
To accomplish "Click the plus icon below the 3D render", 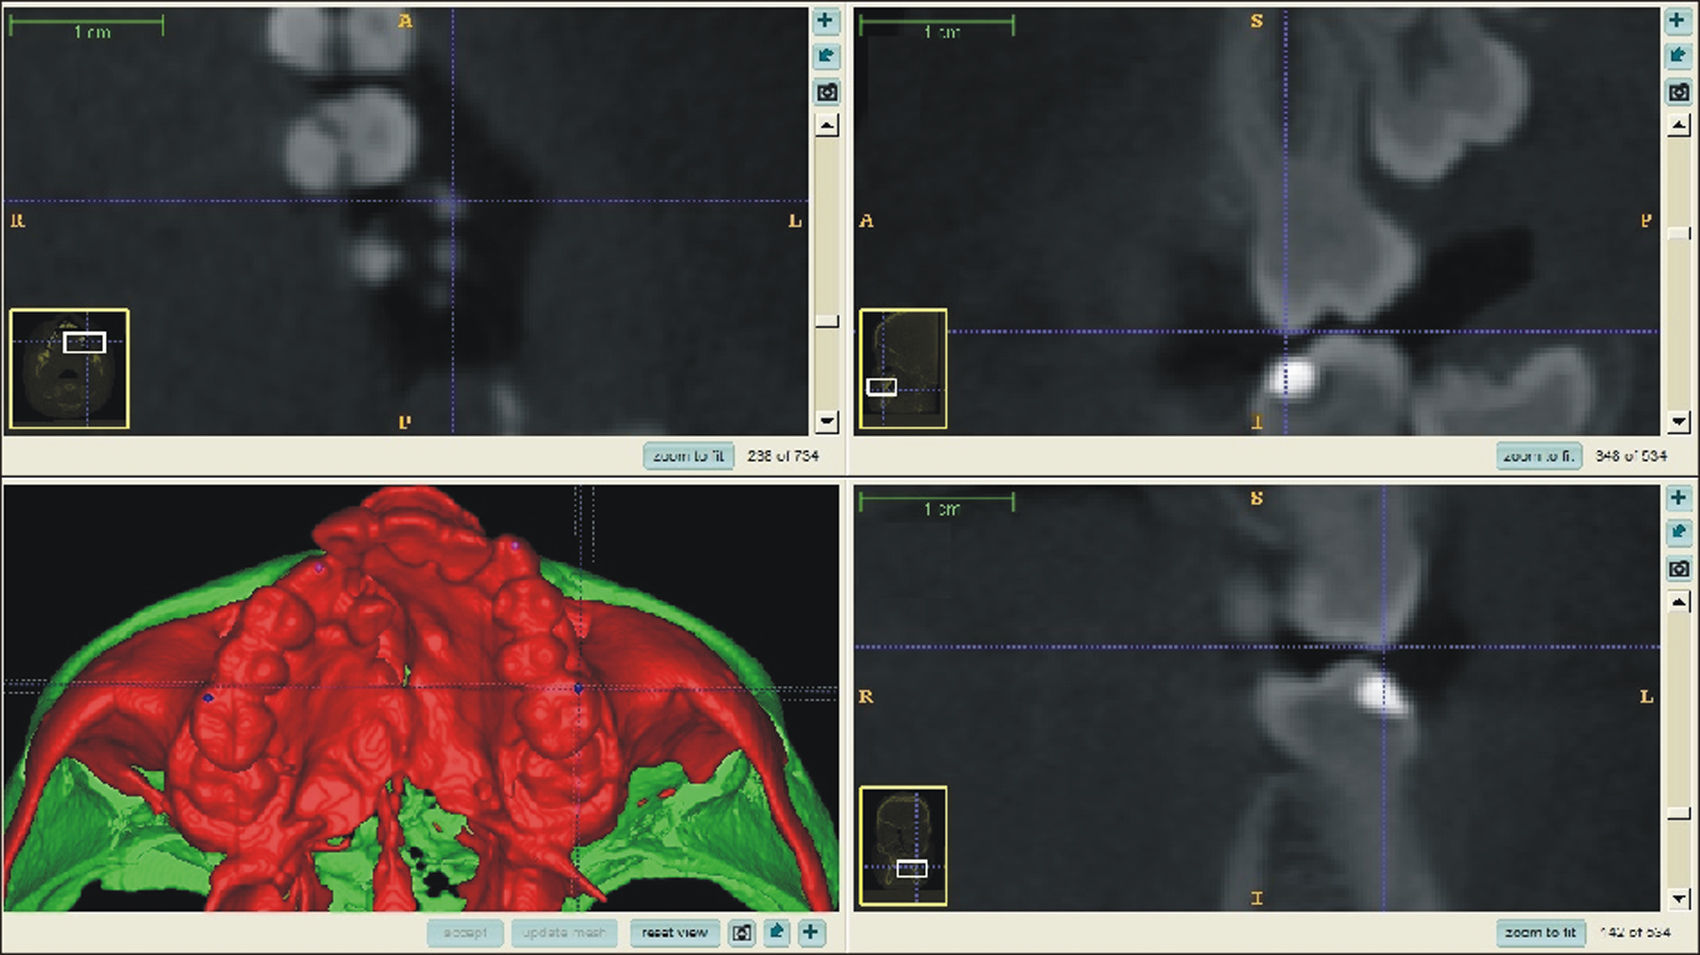I will (810, 933).
